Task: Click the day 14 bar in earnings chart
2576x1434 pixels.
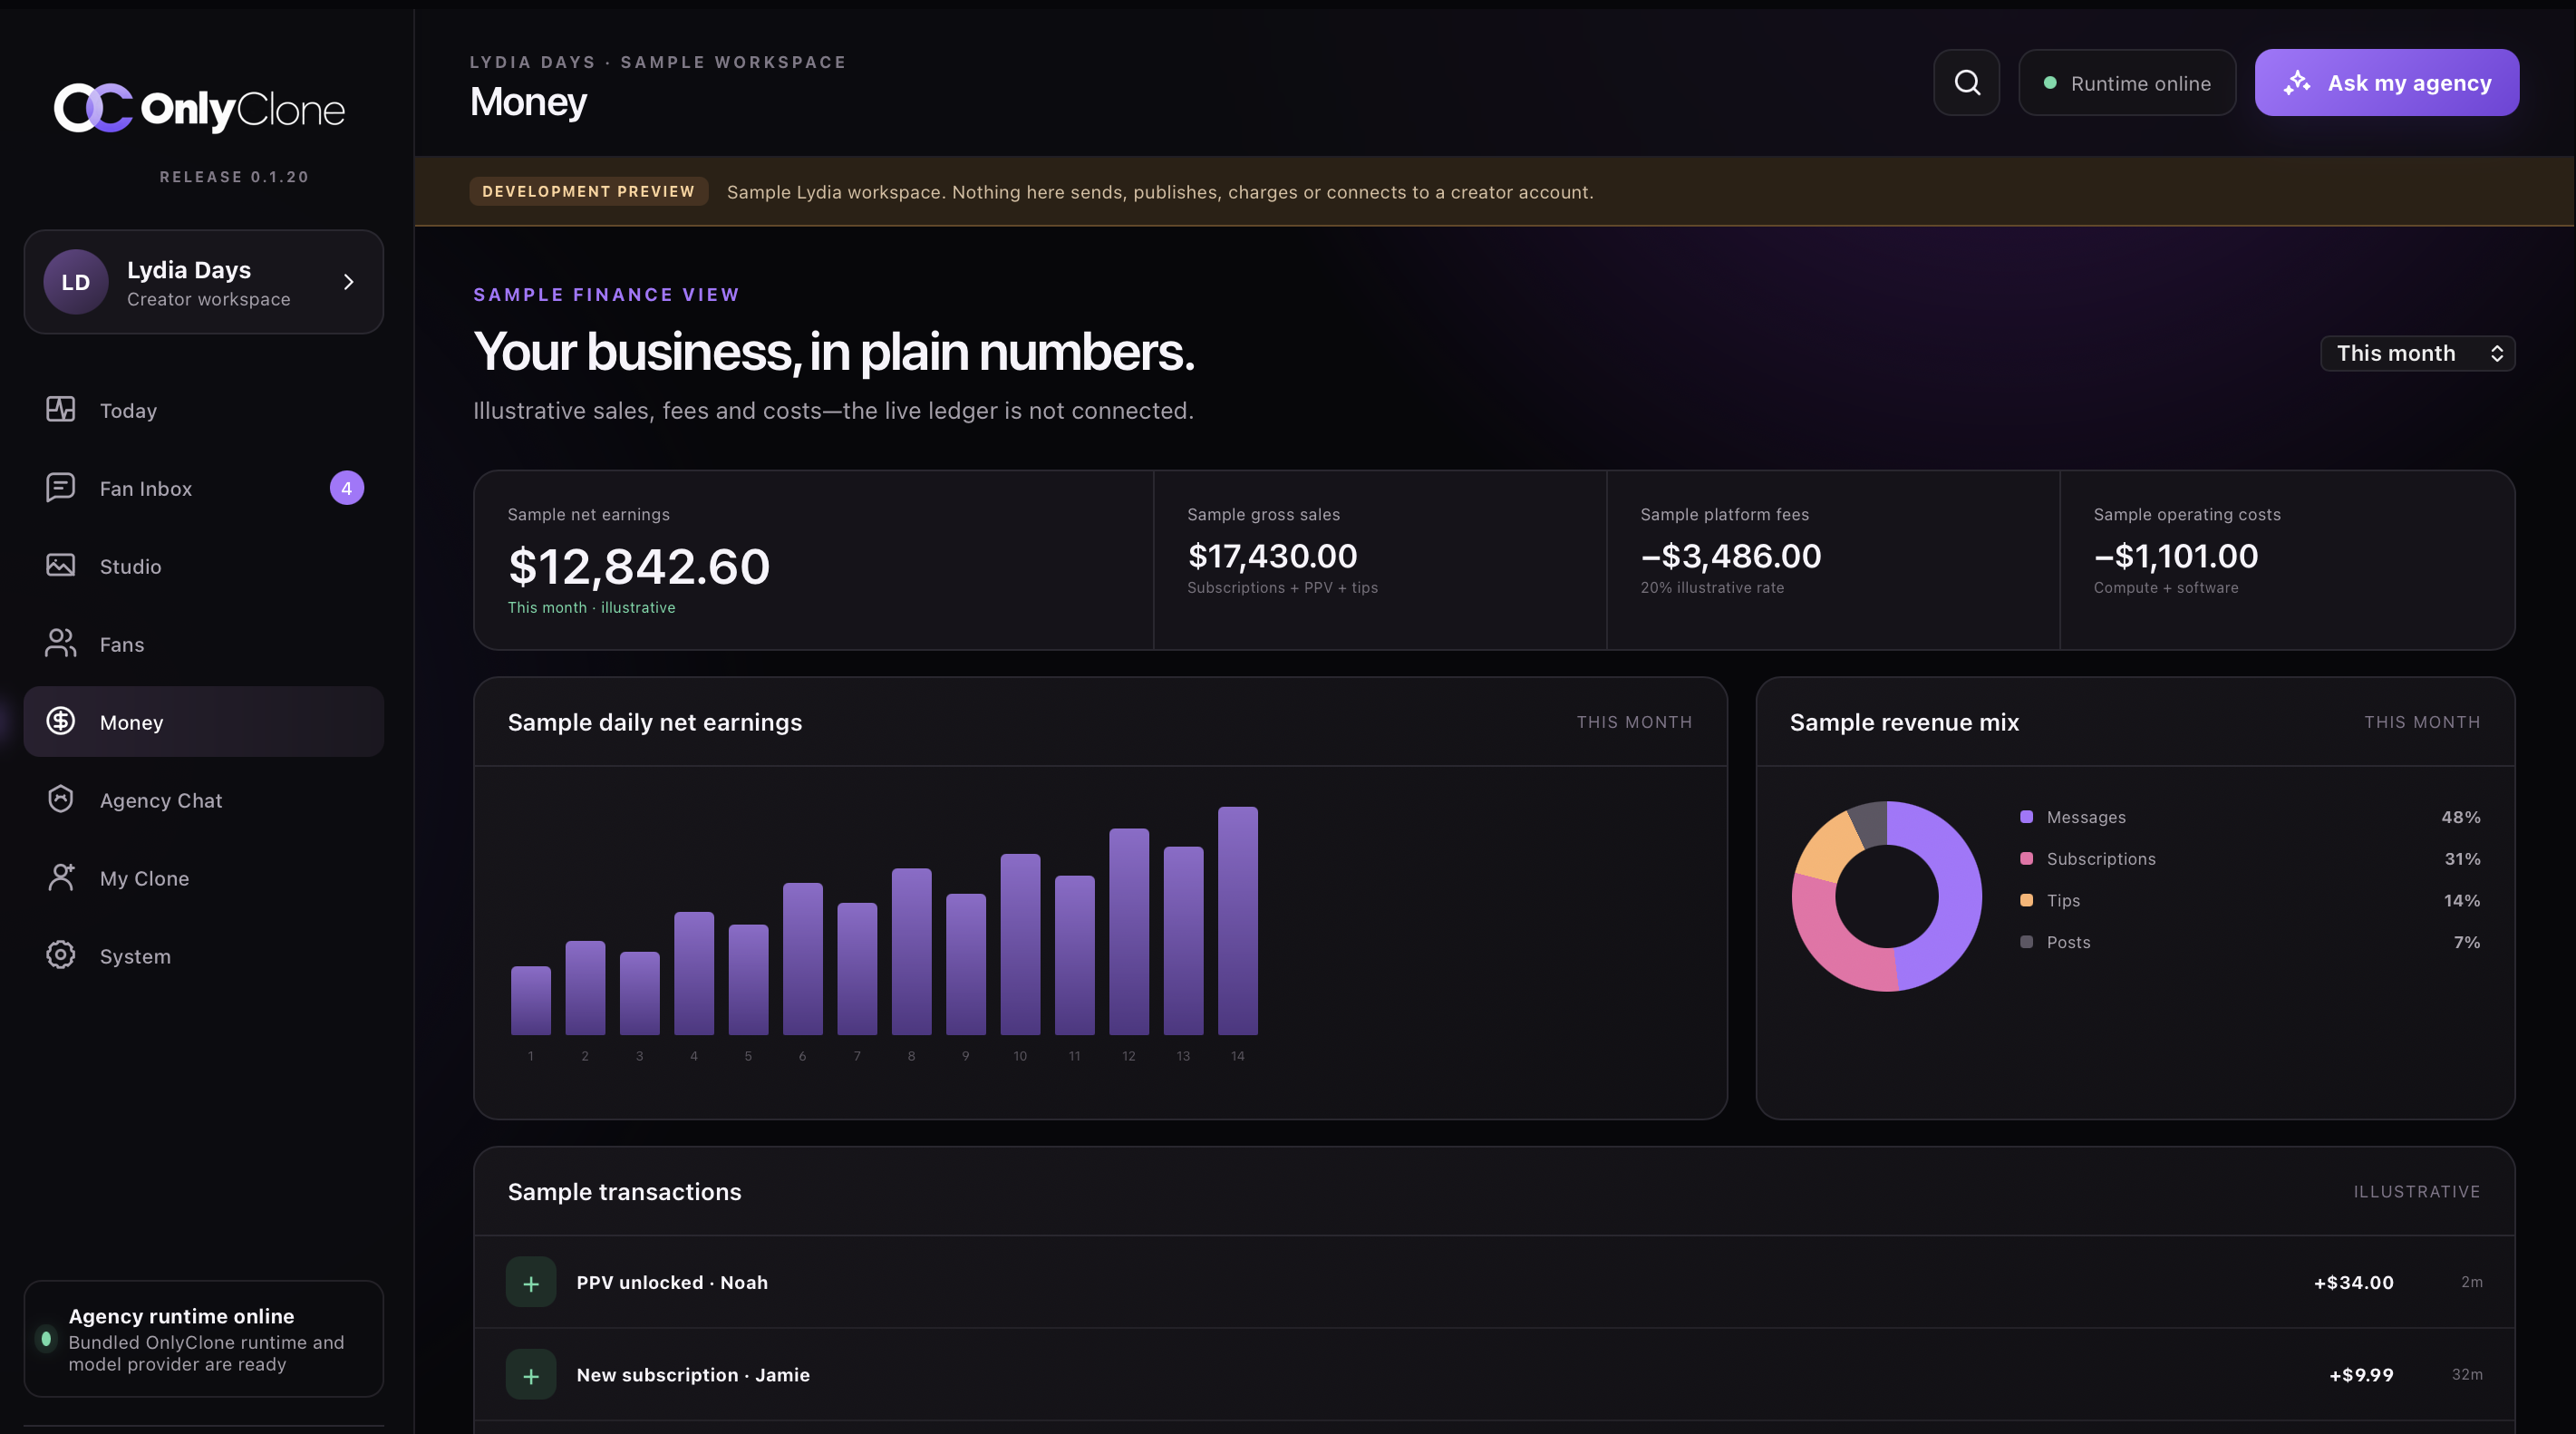Action: [x=1237, y=921]
